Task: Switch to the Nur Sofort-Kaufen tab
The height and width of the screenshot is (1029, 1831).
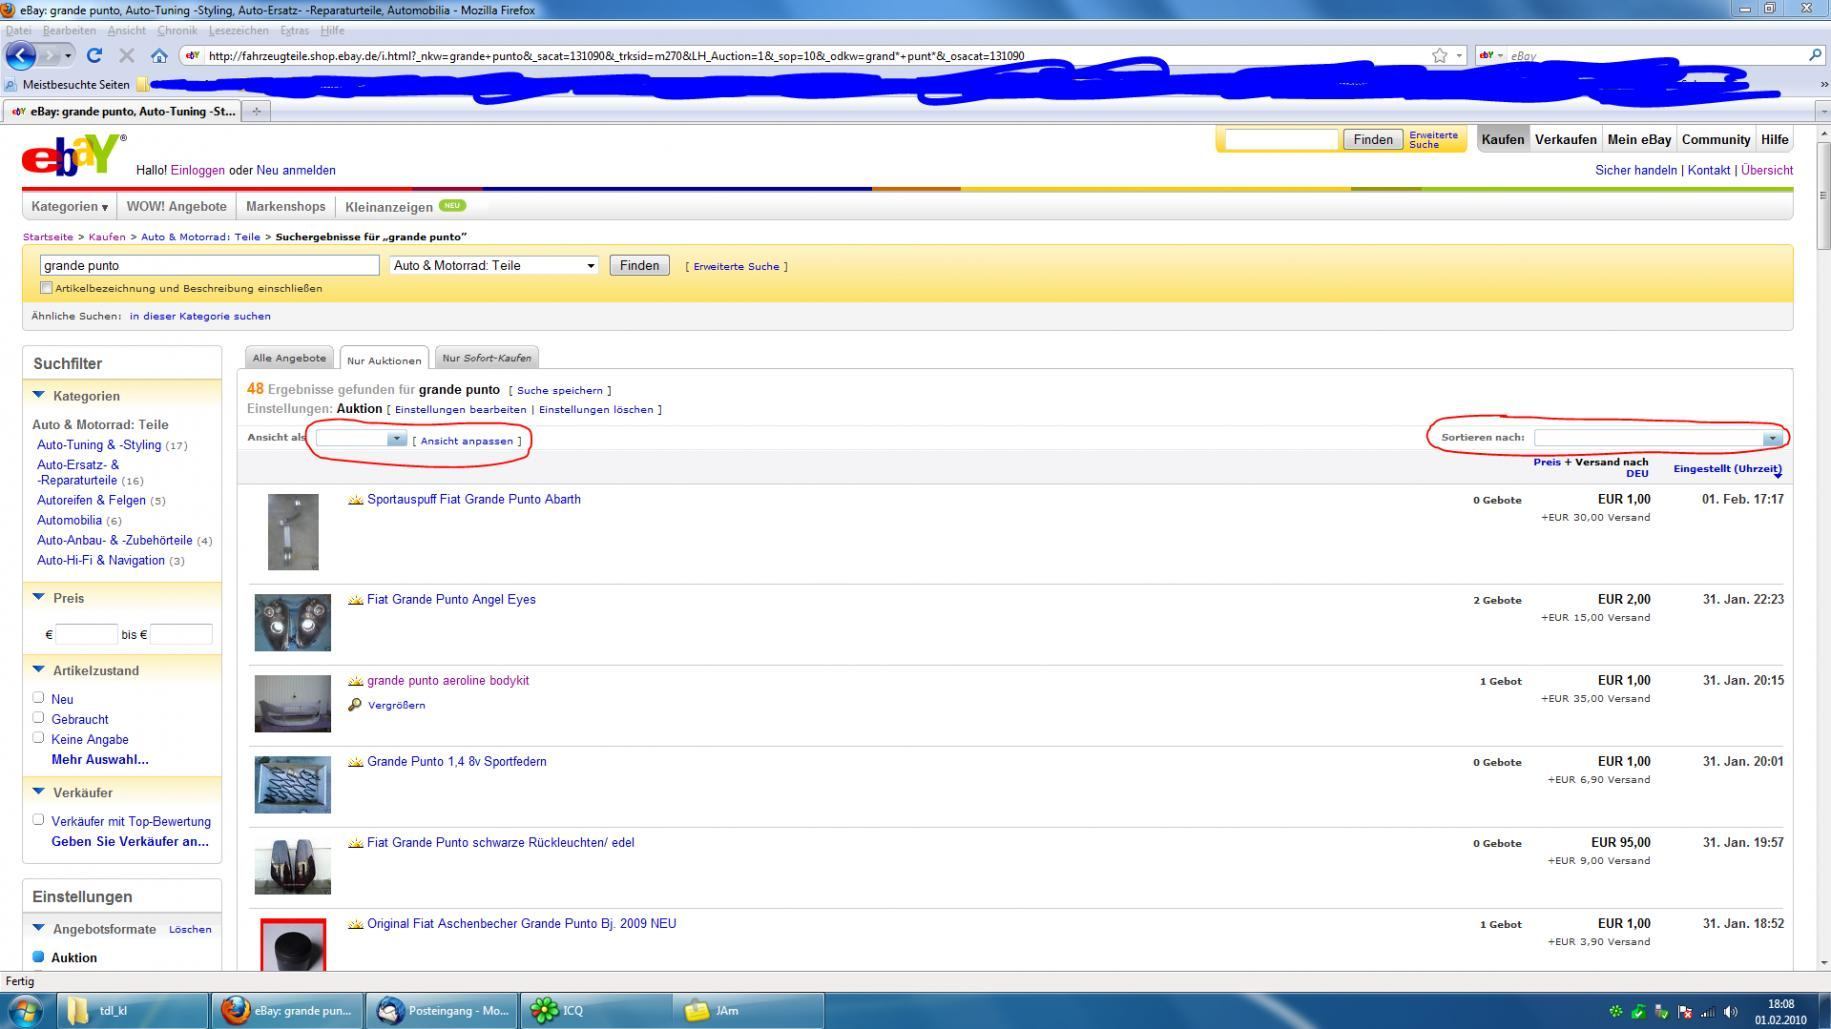Action: (x=487, y=357)
